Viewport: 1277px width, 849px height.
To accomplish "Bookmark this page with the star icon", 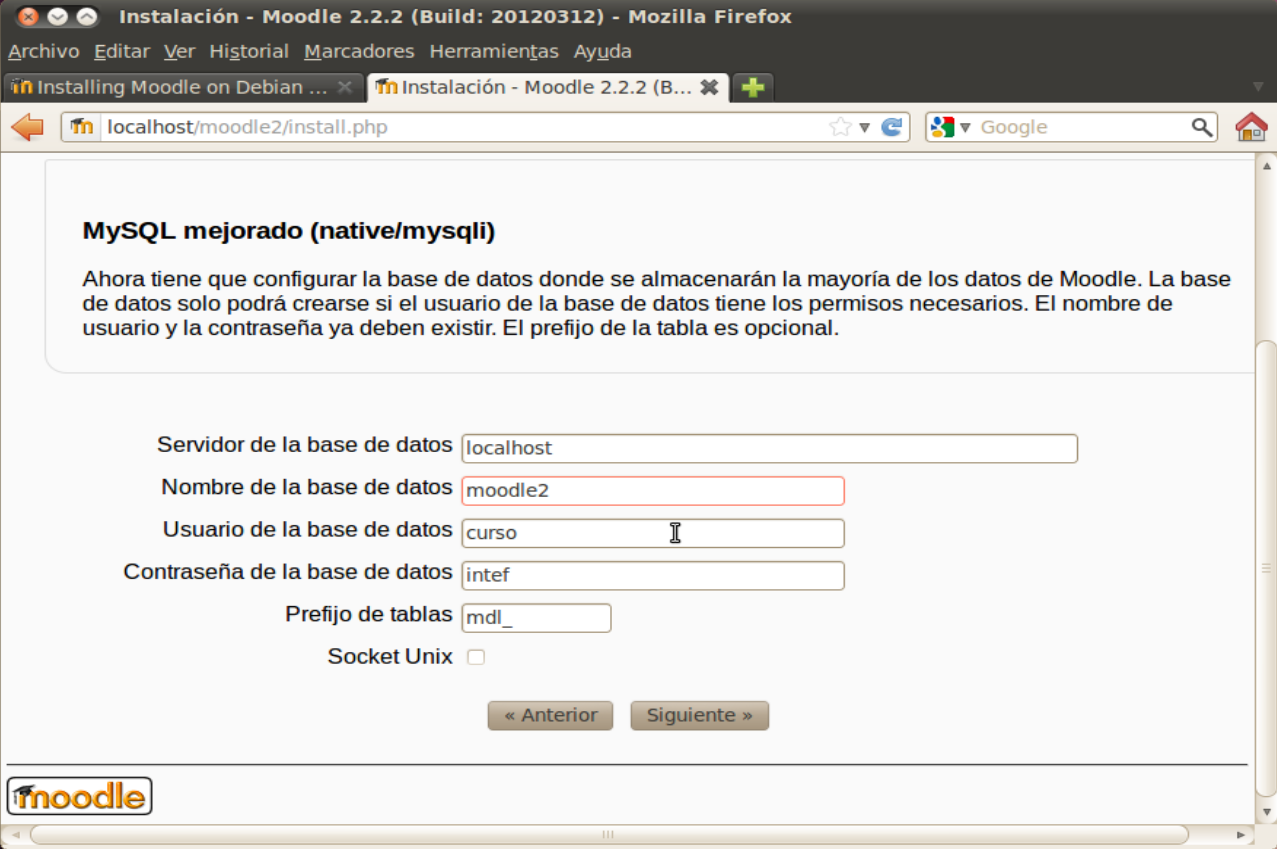I will point(840,127).
